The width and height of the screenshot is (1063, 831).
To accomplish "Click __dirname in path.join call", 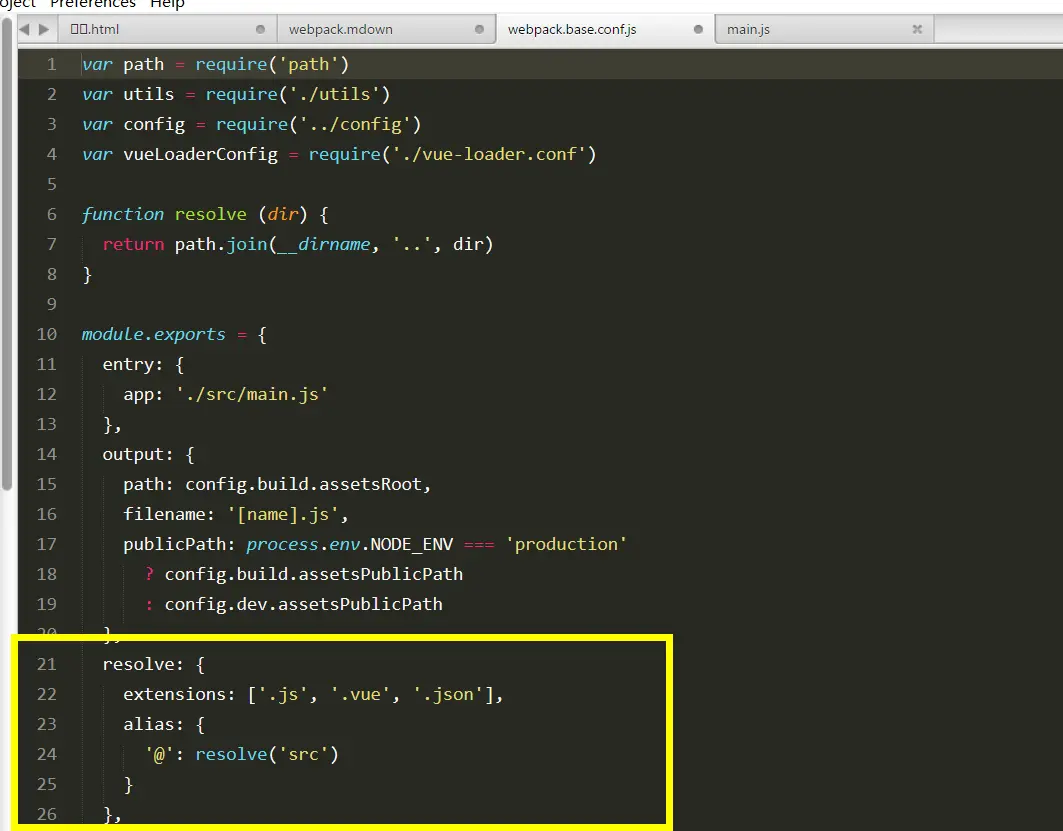I will point(324,244).
